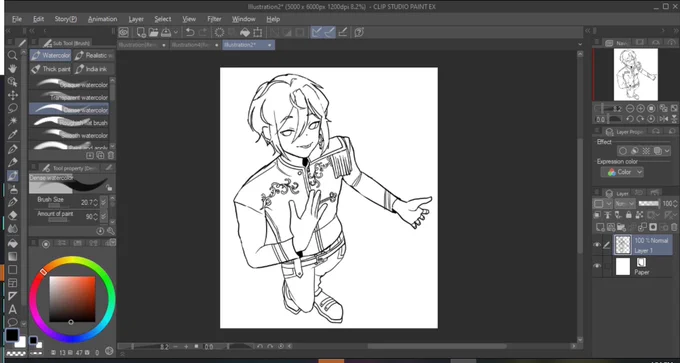Toggle Border effect circle in Layer Property

point(623,151)
